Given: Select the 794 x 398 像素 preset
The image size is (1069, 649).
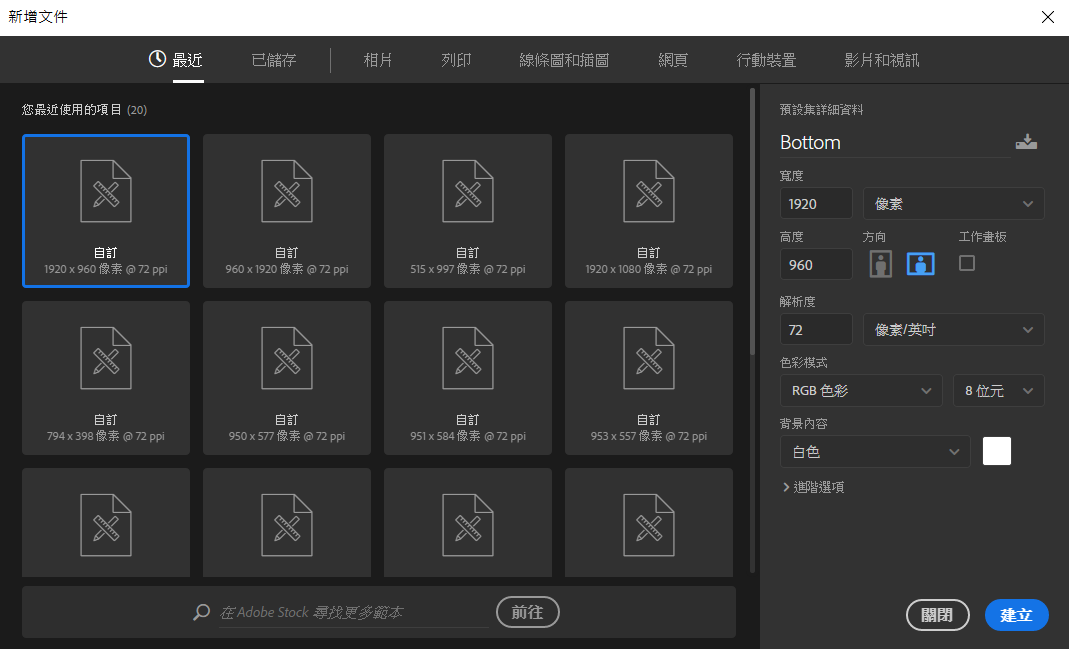Looking at the screenshot, I should [x=106, y=378].
